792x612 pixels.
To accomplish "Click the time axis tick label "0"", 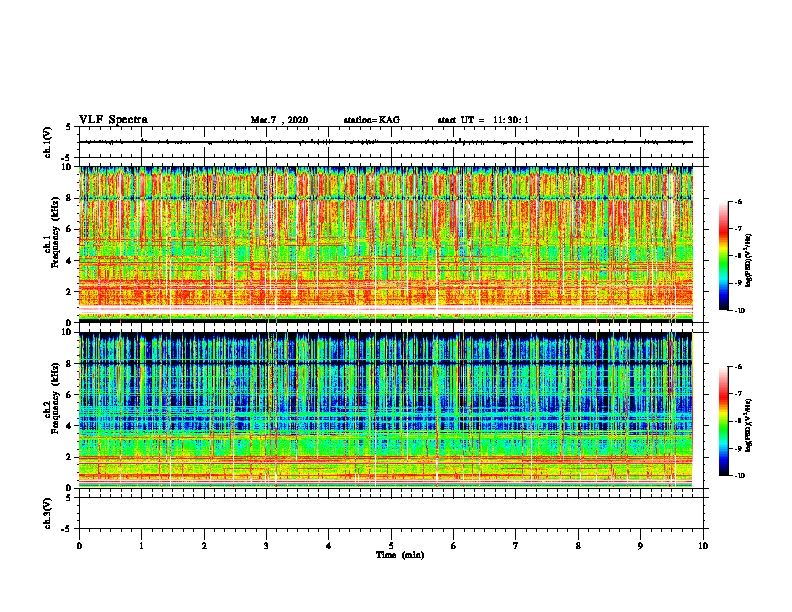I will [x=79, y=546].
